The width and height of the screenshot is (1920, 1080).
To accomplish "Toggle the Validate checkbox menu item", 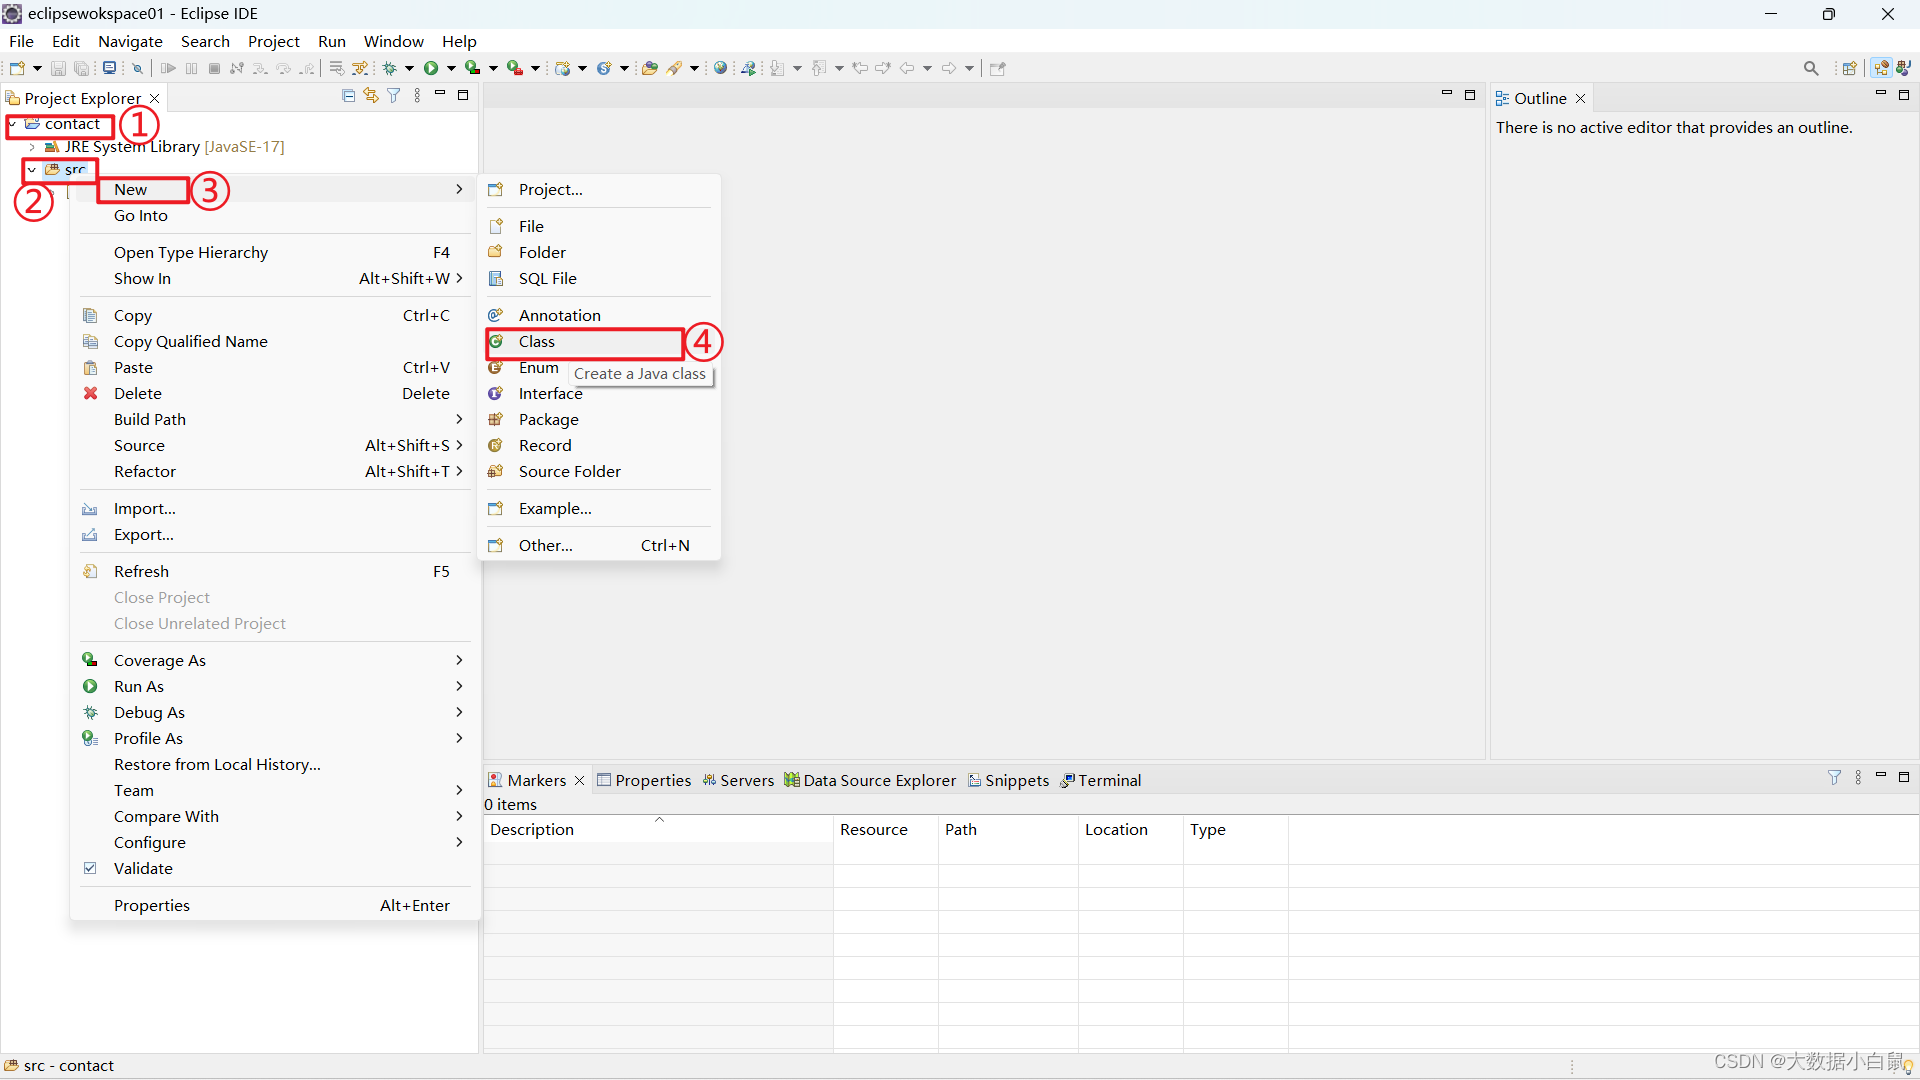I will pyautogui.click(x=143, y=868).
